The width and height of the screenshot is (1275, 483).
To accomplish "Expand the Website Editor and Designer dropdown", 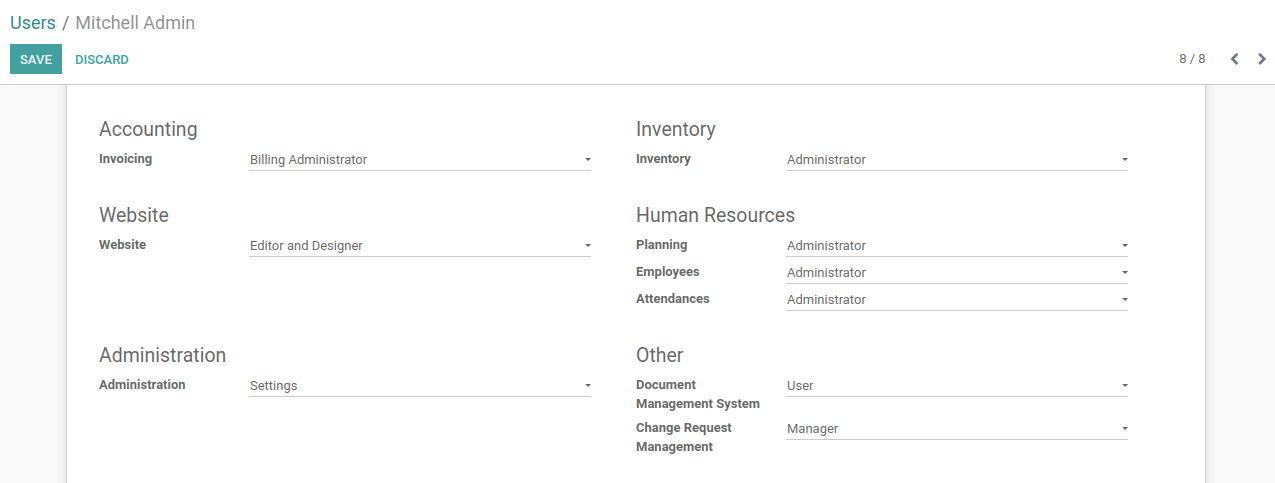I will pos(420,245).
